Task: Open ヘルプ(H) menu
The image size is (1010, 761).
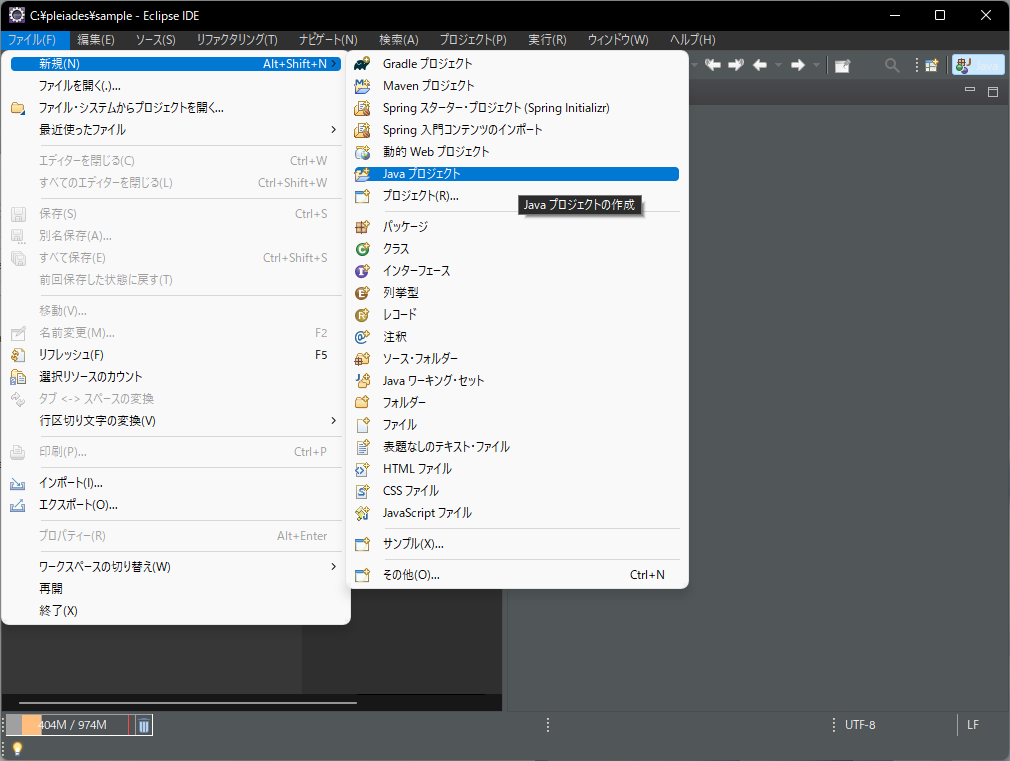Action: pos(692,40)
